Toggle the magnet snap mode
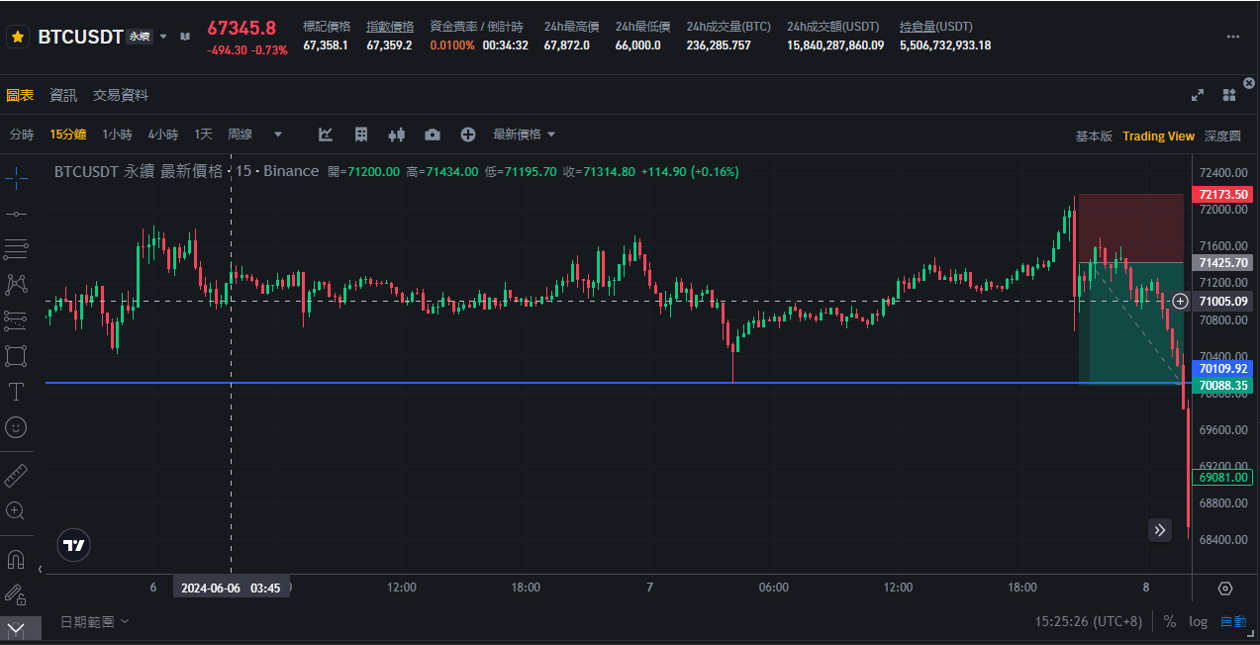The image size is (1260, 645). (x=16, y=558)
